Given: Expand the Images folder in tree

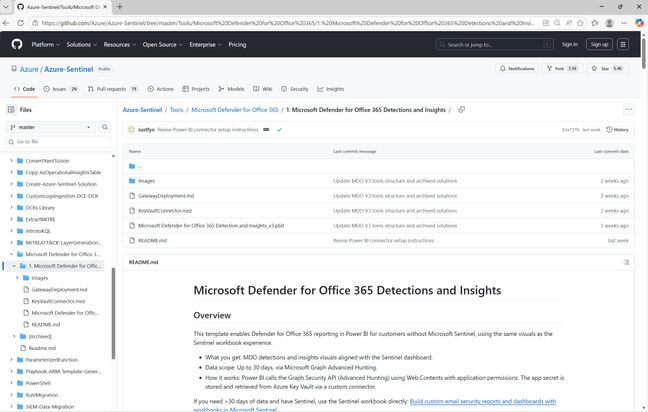Looking at the screenshot, I should point(17,278).
